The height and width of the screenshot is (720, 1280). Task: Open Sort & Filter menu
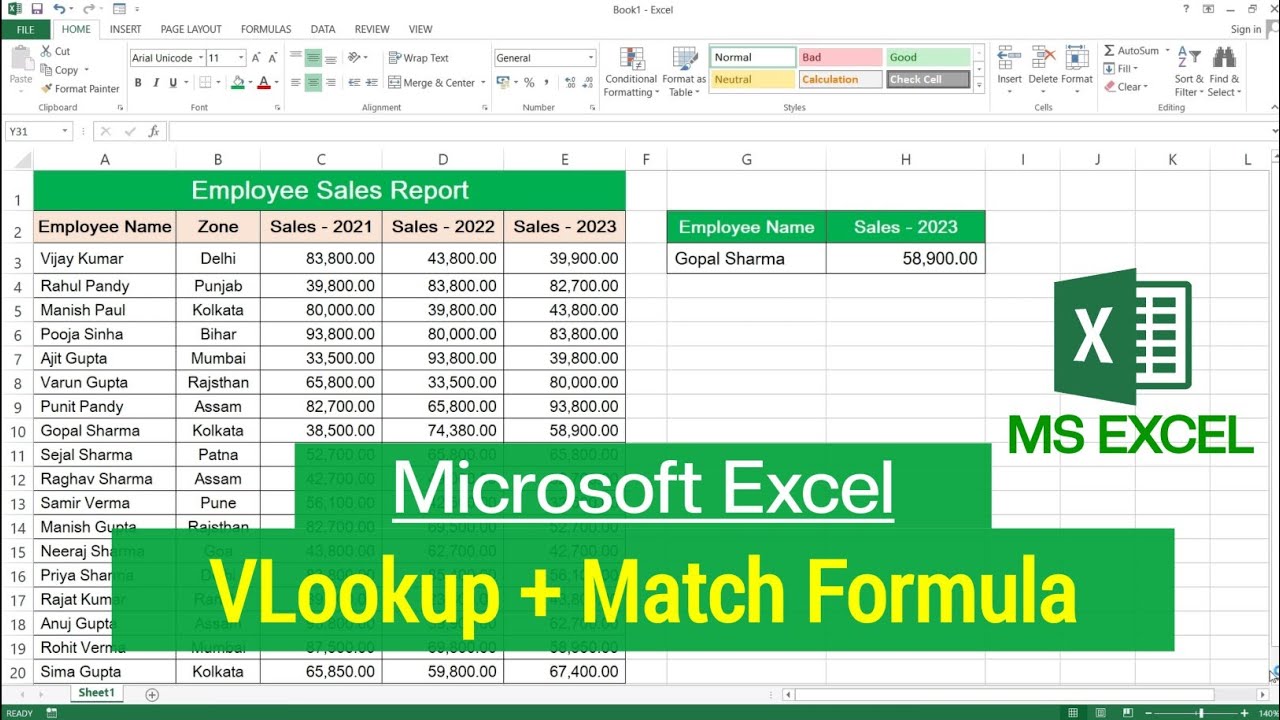click(1189, 72)
